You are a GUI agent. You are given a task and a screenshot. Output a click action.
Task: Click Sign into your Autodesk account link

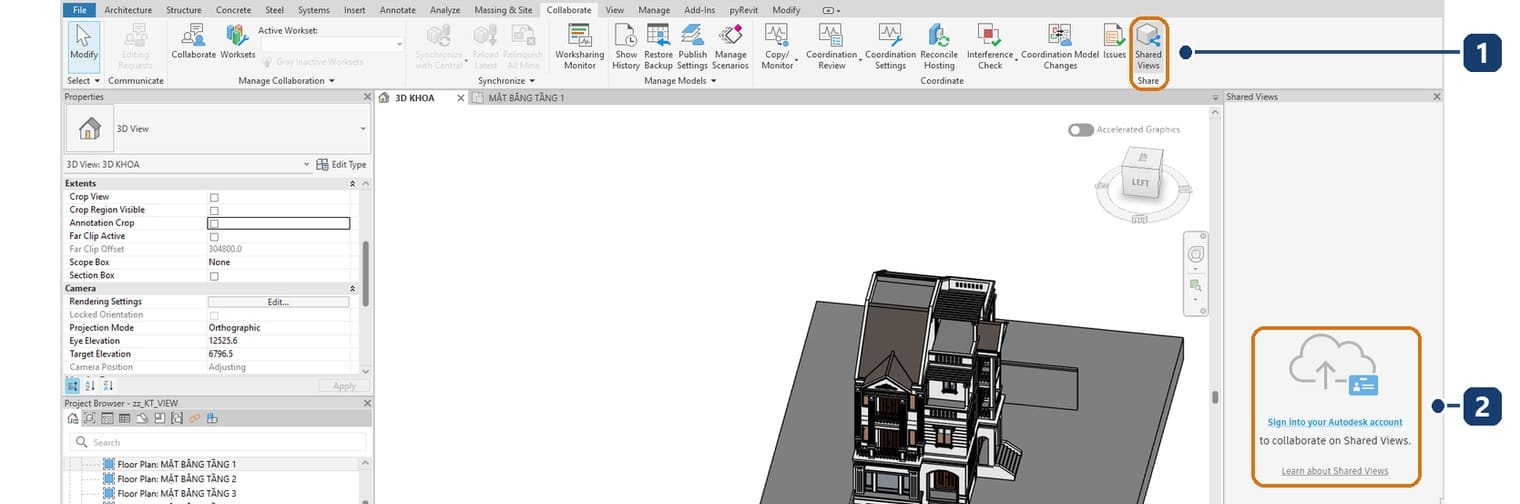tap(1335, 422)
